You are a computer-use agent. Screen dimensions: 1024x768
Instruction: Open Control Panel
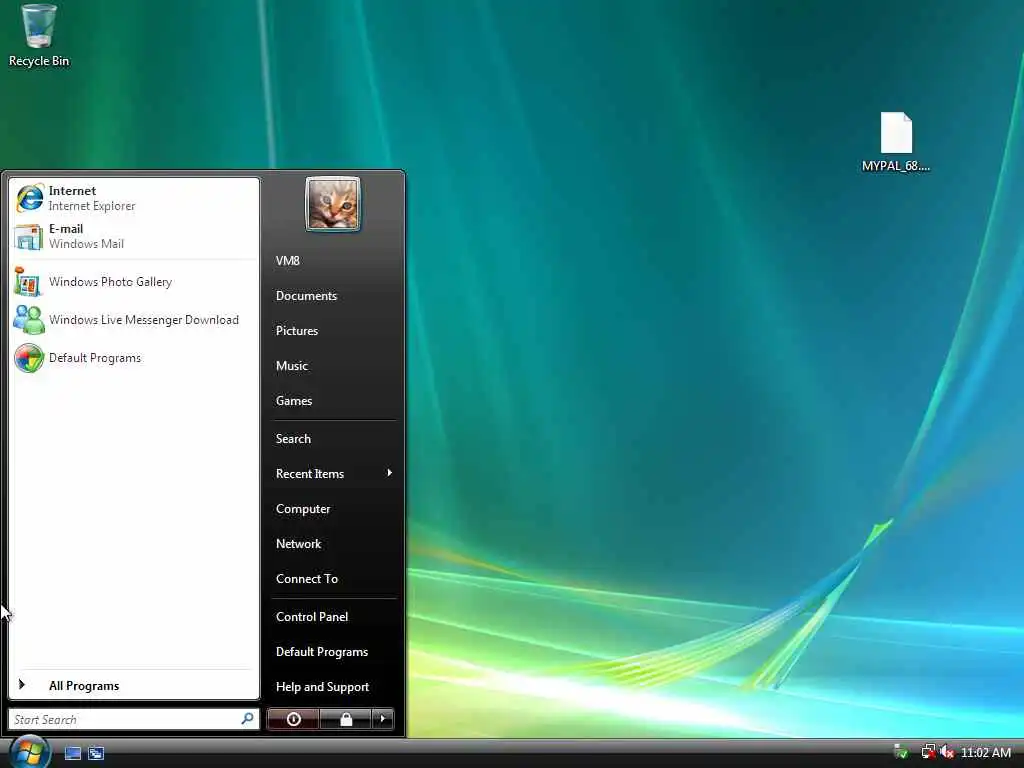[333, 616]
